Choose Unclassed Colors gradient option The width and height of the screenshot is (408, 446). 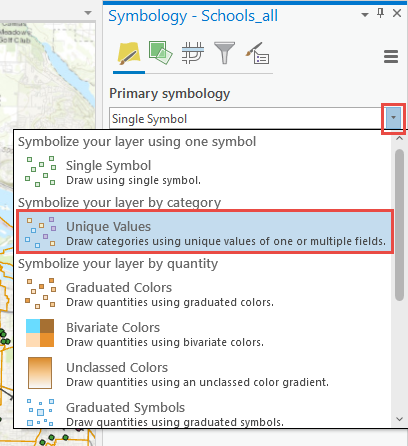[205, 373]
